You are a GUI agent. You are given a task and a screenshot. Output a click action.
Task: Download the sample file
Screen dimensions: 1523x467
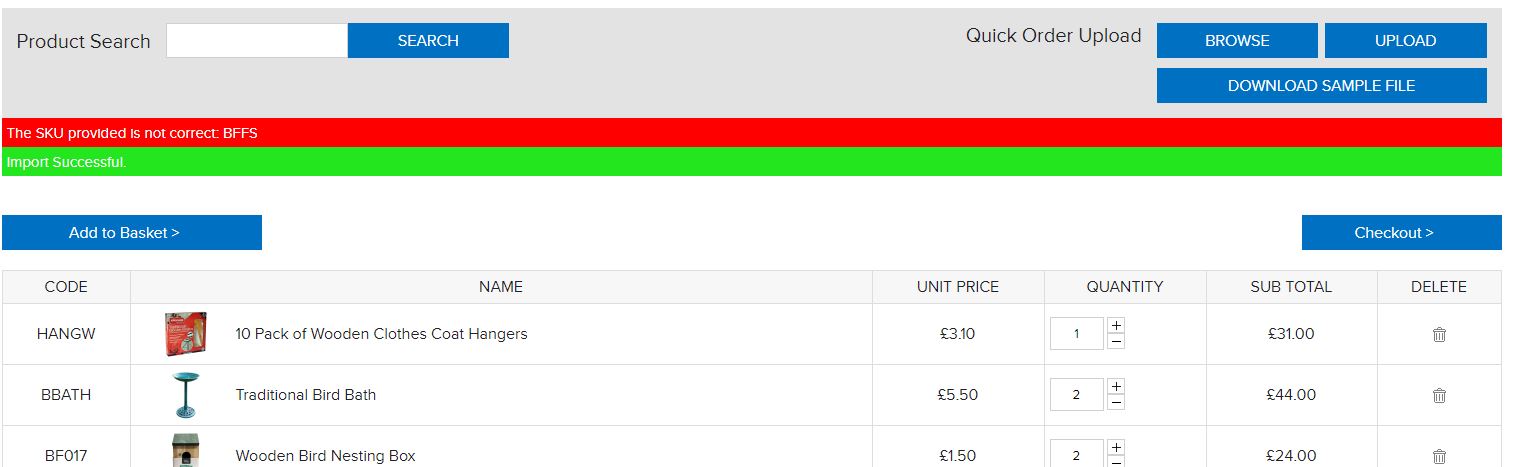(x=1321, y=86)
